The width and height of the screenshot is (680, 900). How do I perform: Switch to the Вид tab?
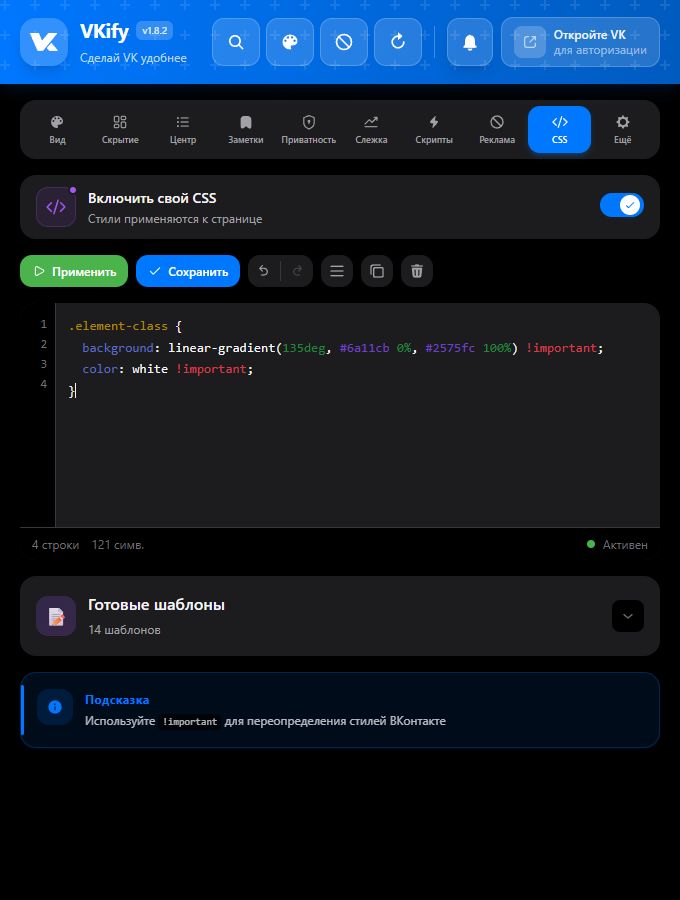tap(57, 130)
